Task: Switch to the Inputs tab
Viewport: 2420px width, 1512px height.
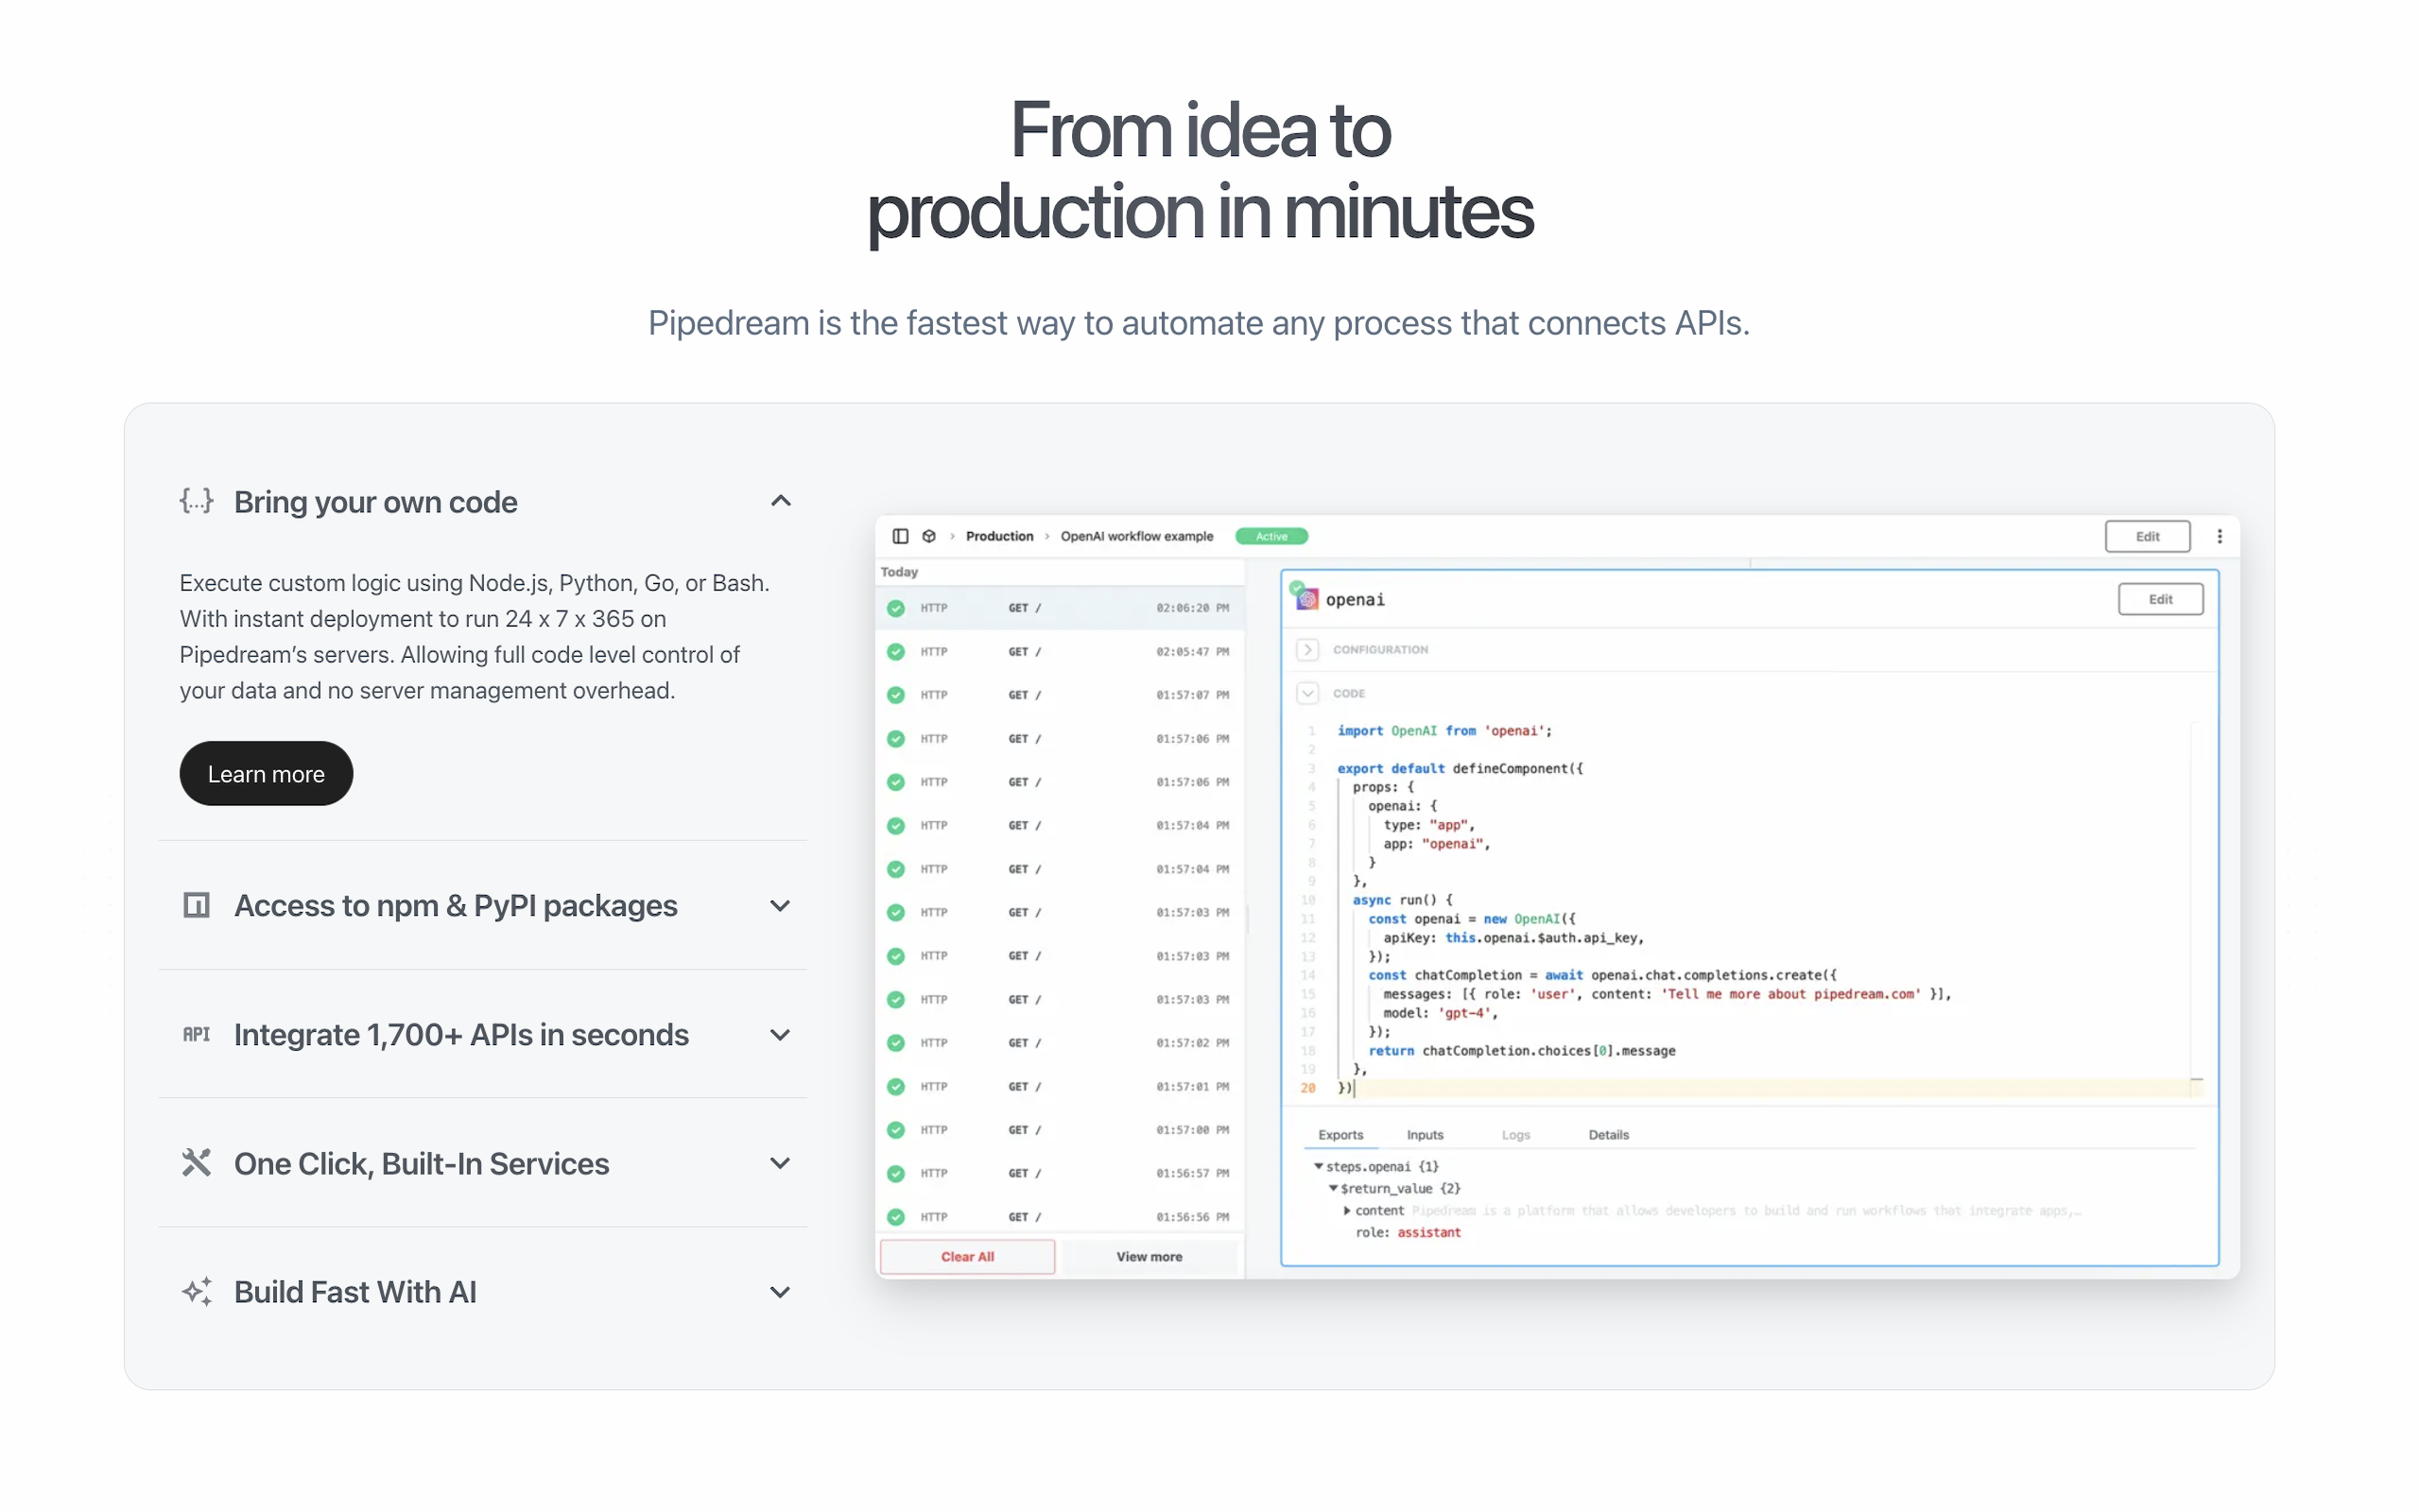Action: tap(1424, 1134)
